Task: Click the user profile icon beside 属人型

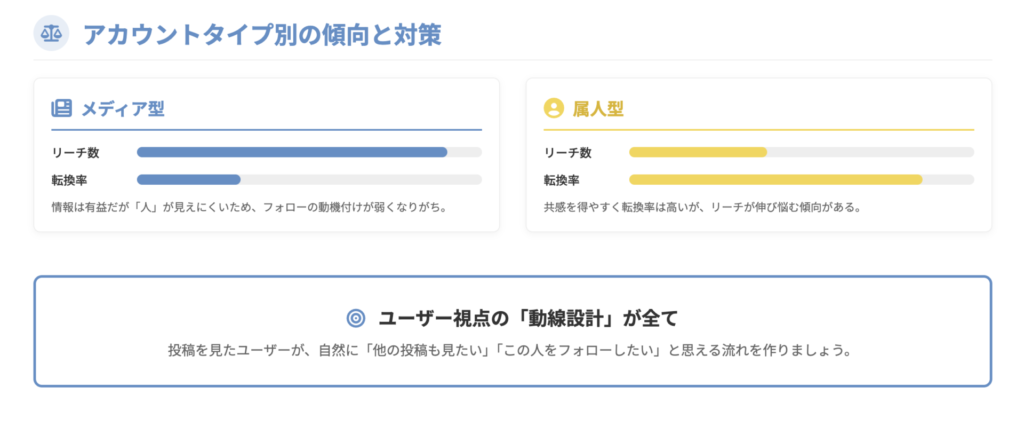Action: point(553,108)
